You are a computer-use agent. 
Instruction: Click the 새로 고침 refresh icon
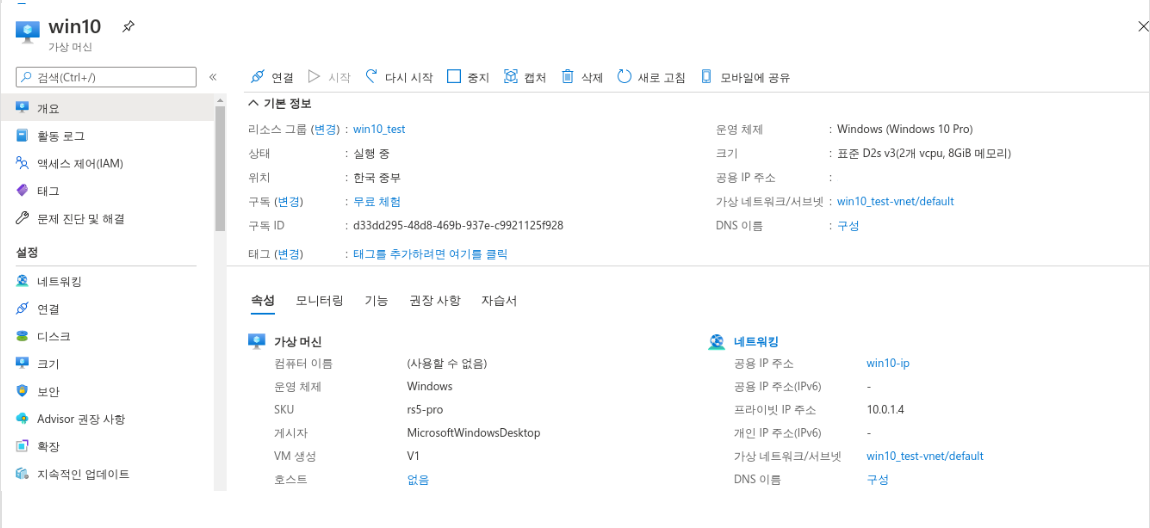pyautogui.click(x=624, y=76)
